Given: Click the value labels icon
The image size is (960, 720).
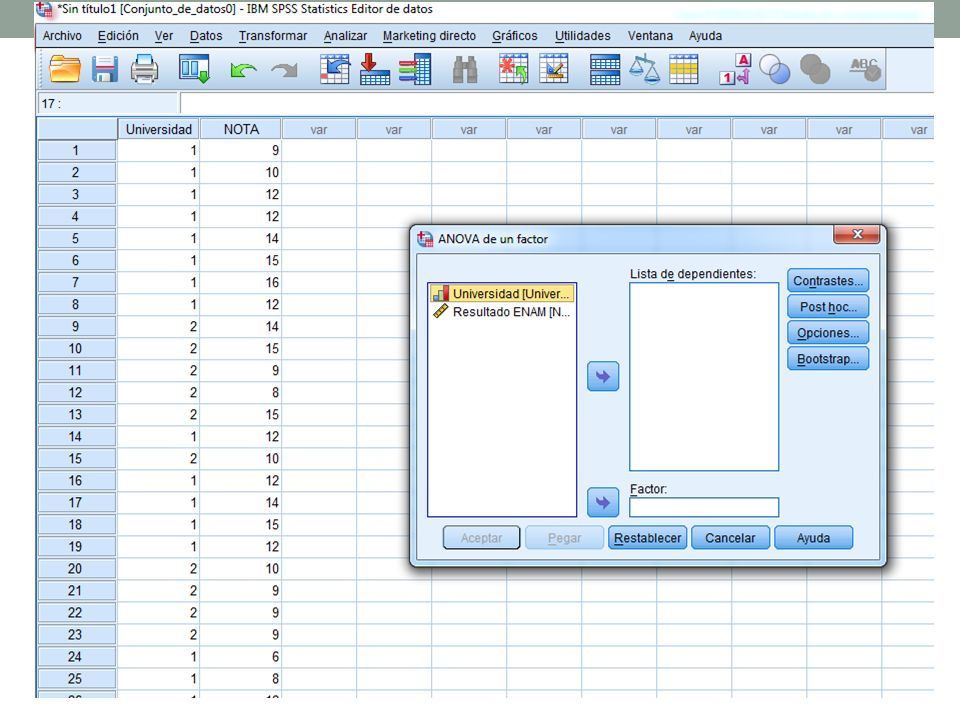Looking at the screenshot, I should 735,69.
